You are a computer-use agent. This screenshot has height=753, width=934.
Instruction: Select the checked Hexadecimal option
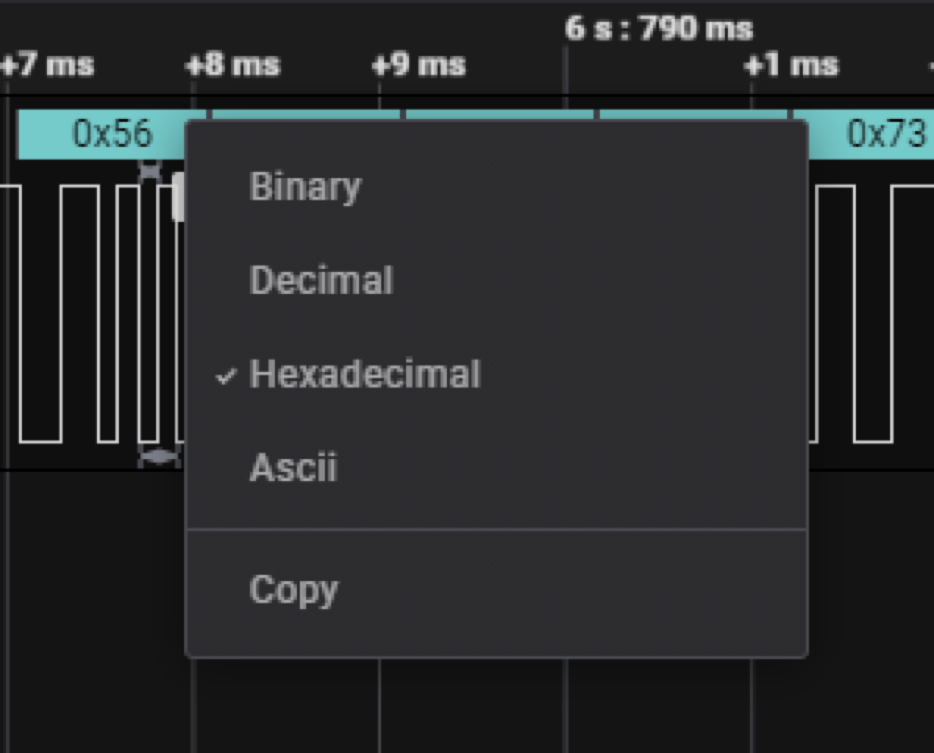364,375
